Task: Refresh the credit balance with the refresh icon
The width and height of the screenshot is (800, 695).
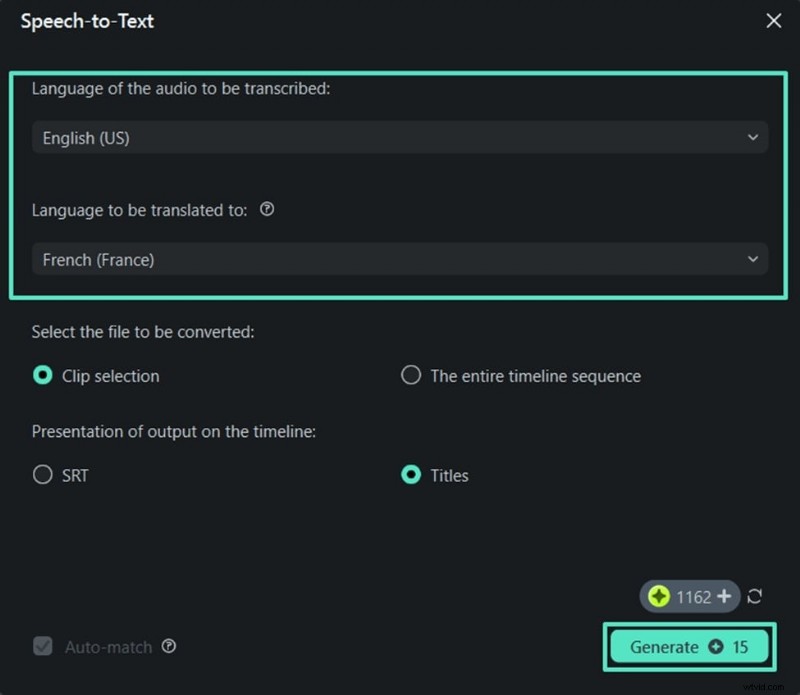Action: click(x=752, y=596)
